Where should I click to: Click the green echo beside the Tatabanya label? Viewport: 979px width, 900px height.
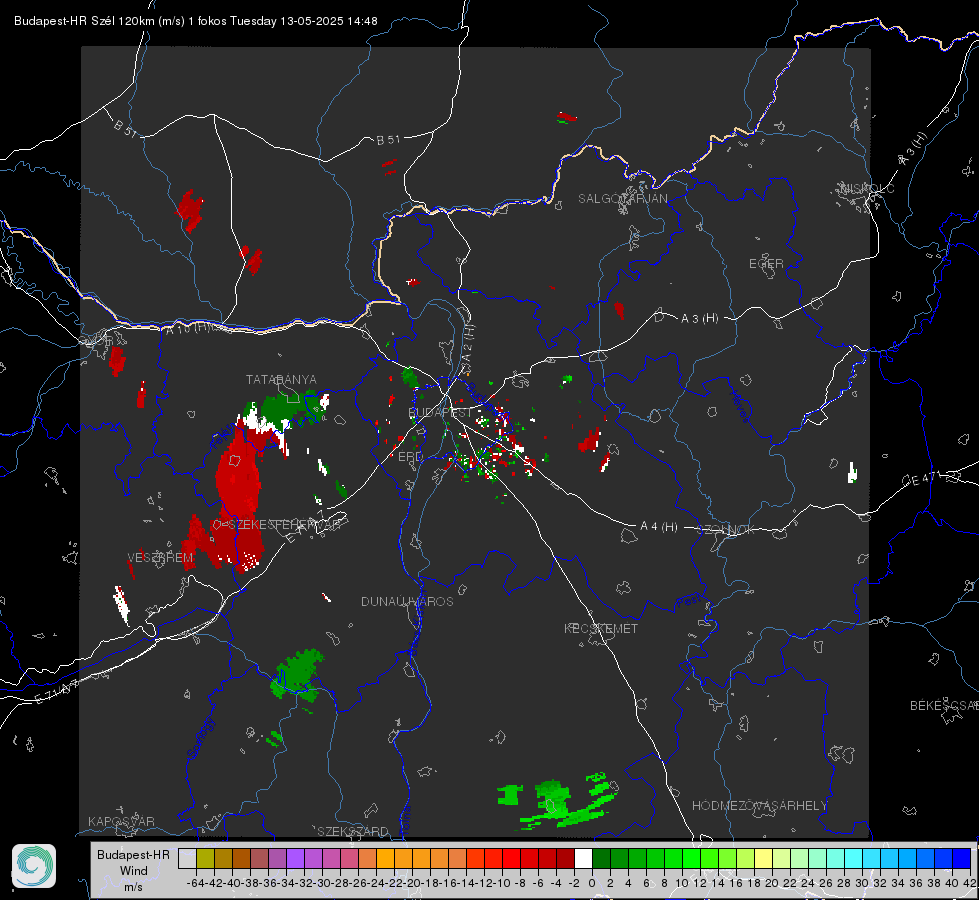[x=284, y=408]
